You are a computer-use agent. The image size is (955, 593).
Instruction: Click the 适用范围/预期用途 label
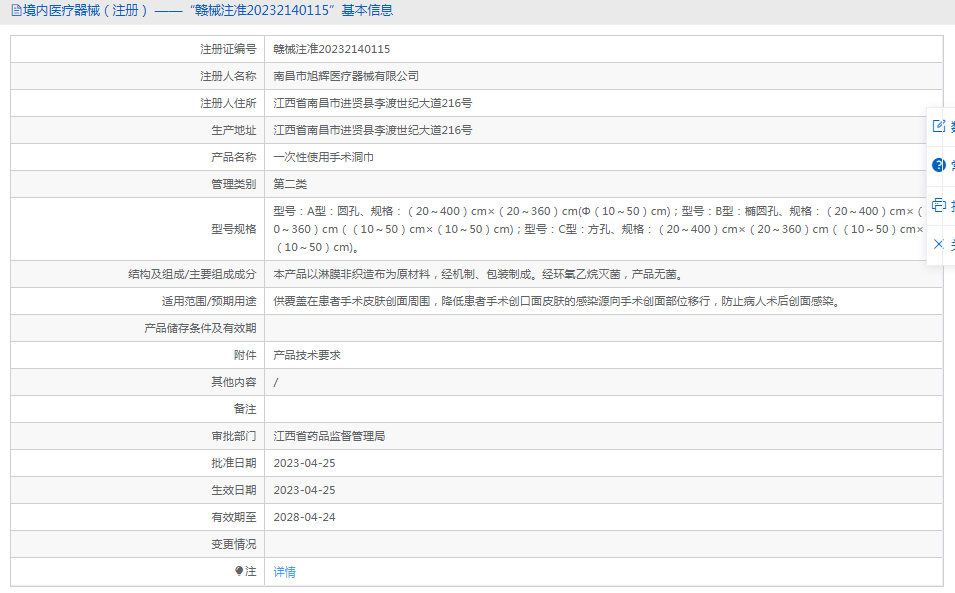(209, 301)
